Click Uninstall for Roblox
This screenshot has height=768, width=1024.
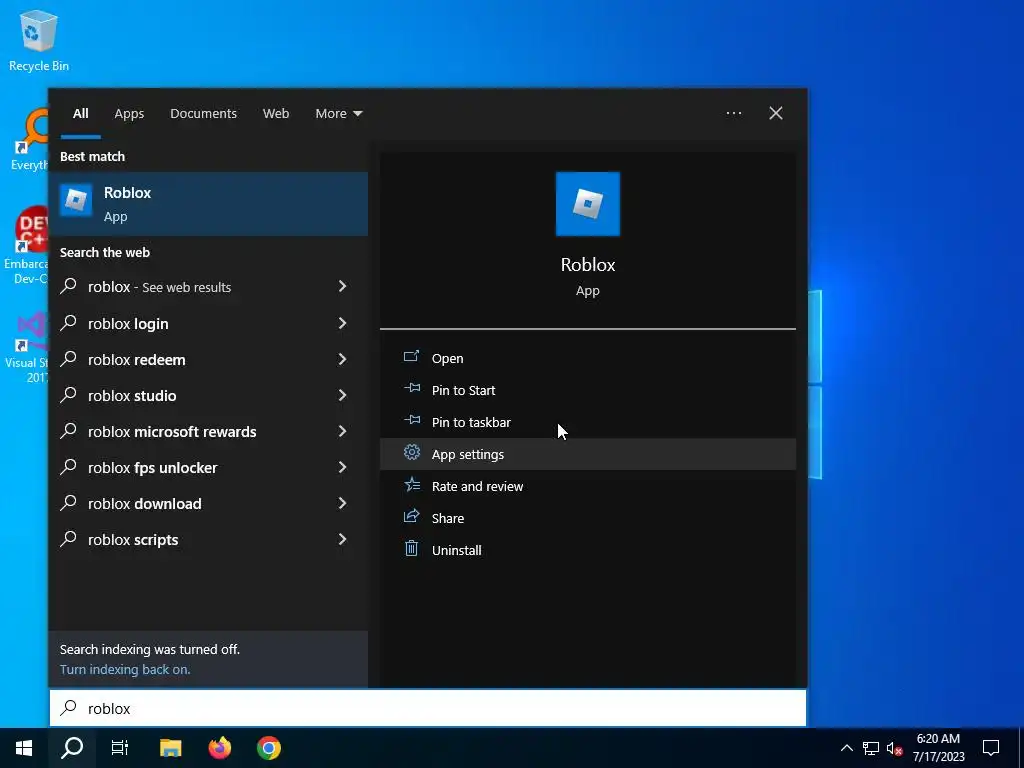pyautogui.click(x=587, y=550)
